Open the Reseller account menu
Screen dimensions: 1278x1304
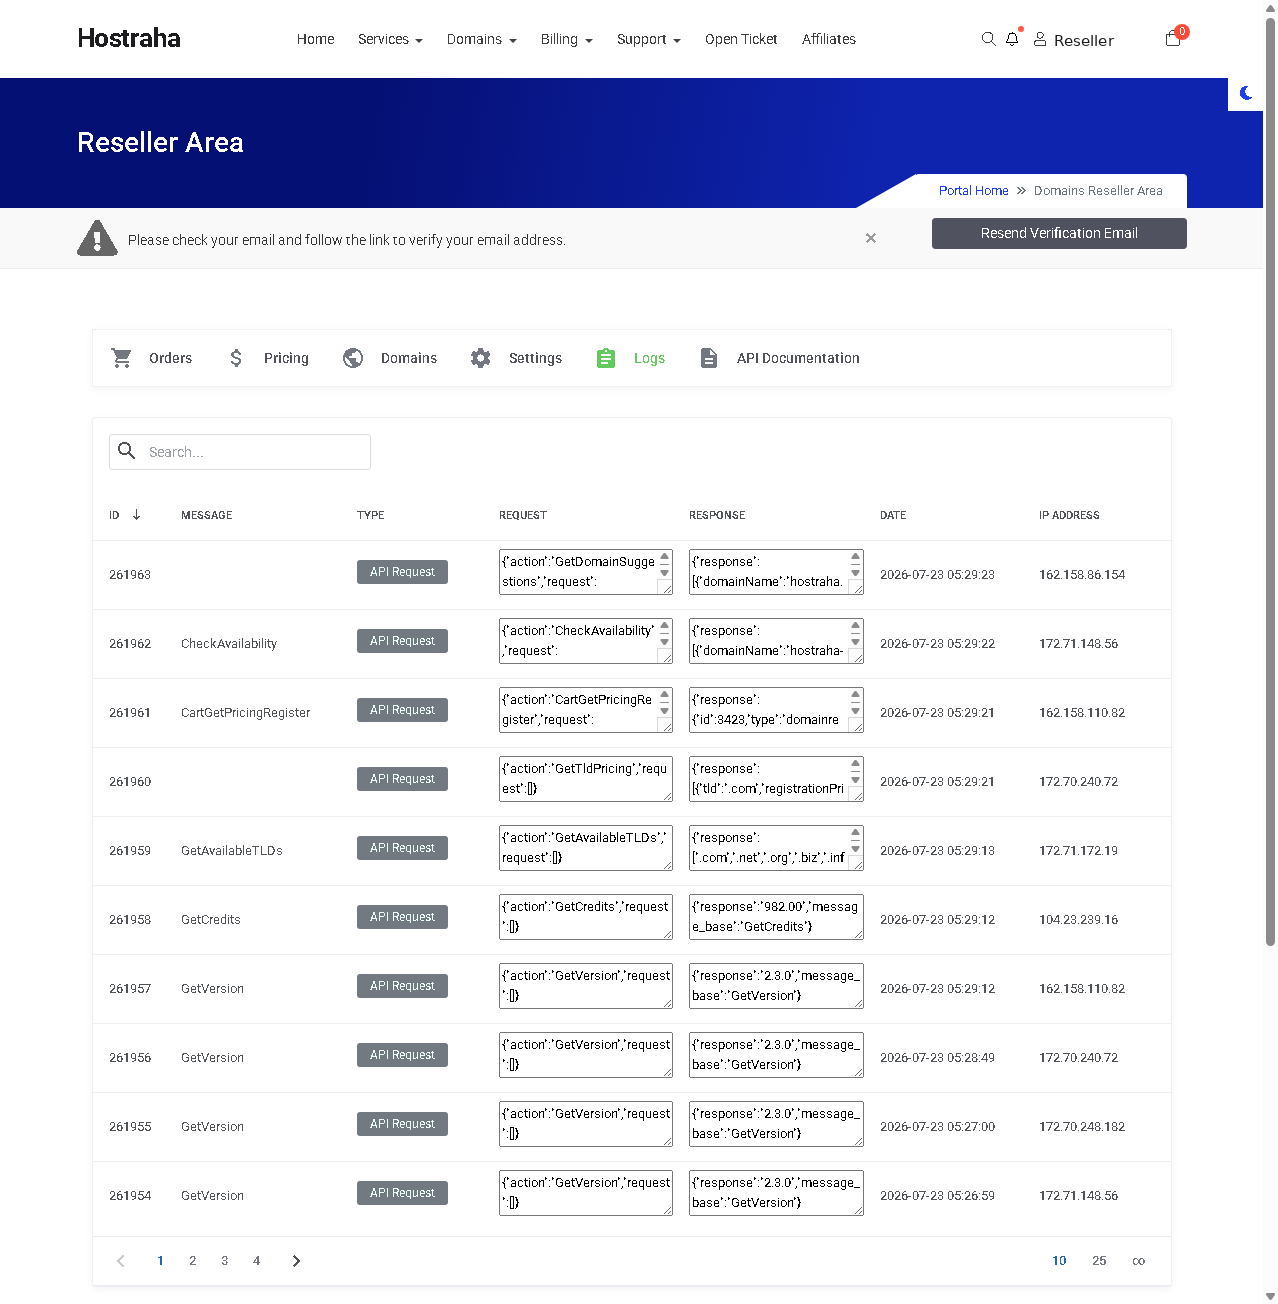1074,40
